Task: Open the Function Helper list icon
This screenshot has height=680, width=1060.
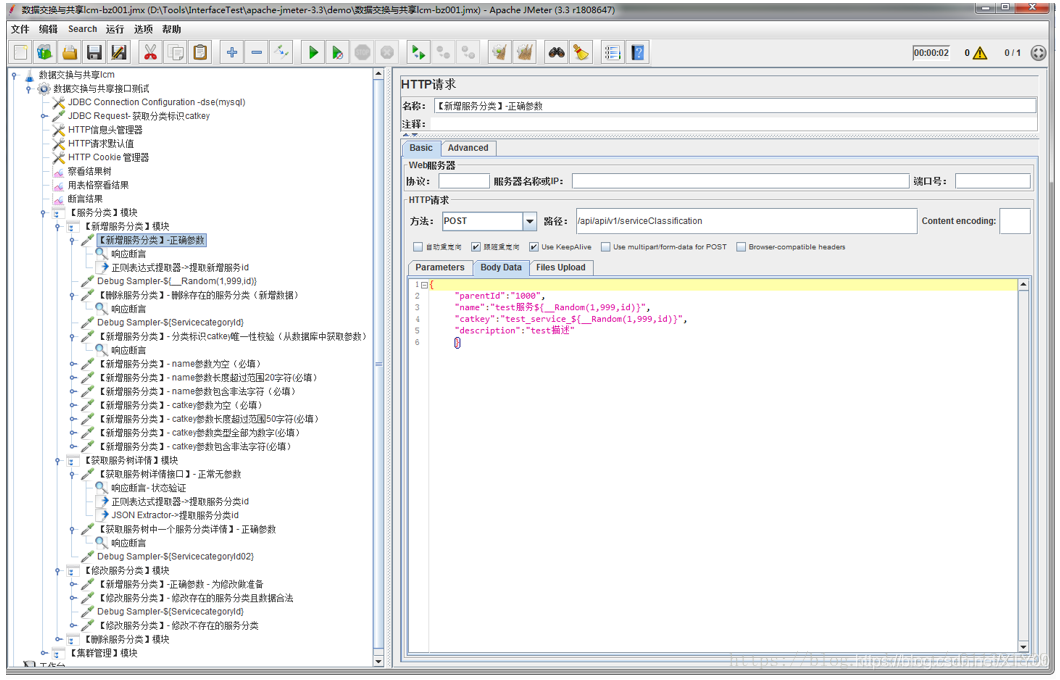Action: [x=612, y=52]
